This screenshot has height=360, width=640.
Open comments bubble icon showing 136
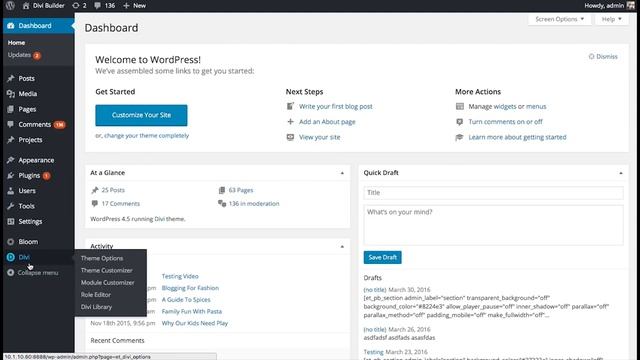104,6
